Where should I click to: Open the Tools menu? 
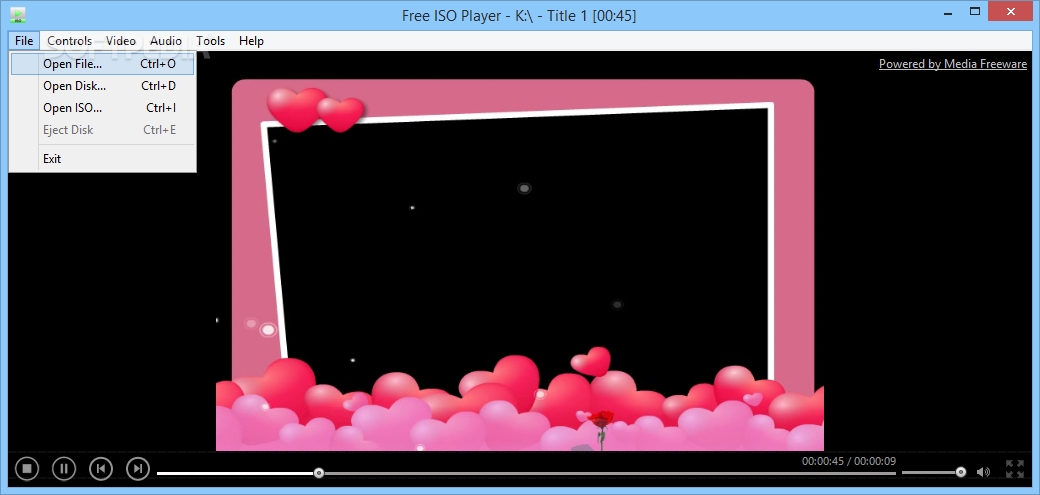point(210,40)
